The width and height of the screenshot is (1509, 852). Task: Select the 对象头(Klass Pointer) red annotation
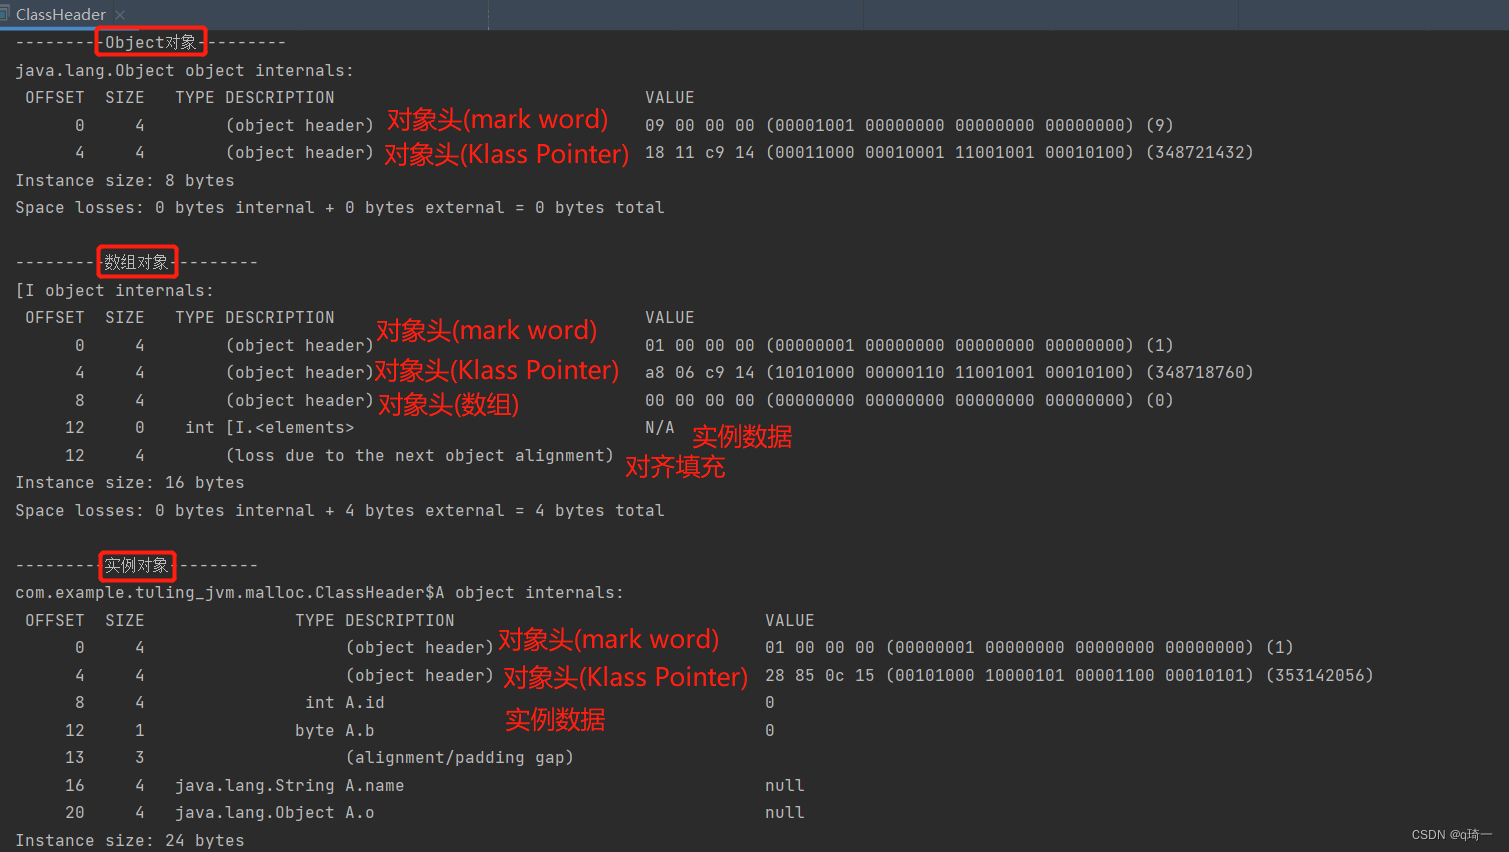506,154
